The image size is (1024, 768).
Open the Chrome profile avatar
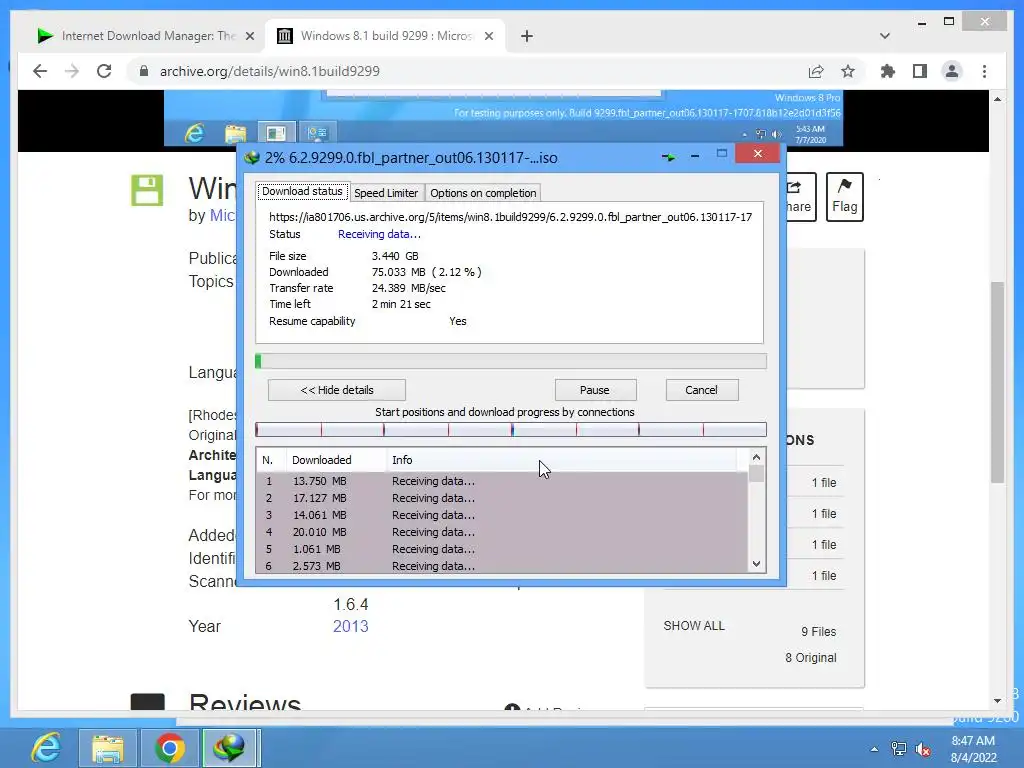coord(952,71)
